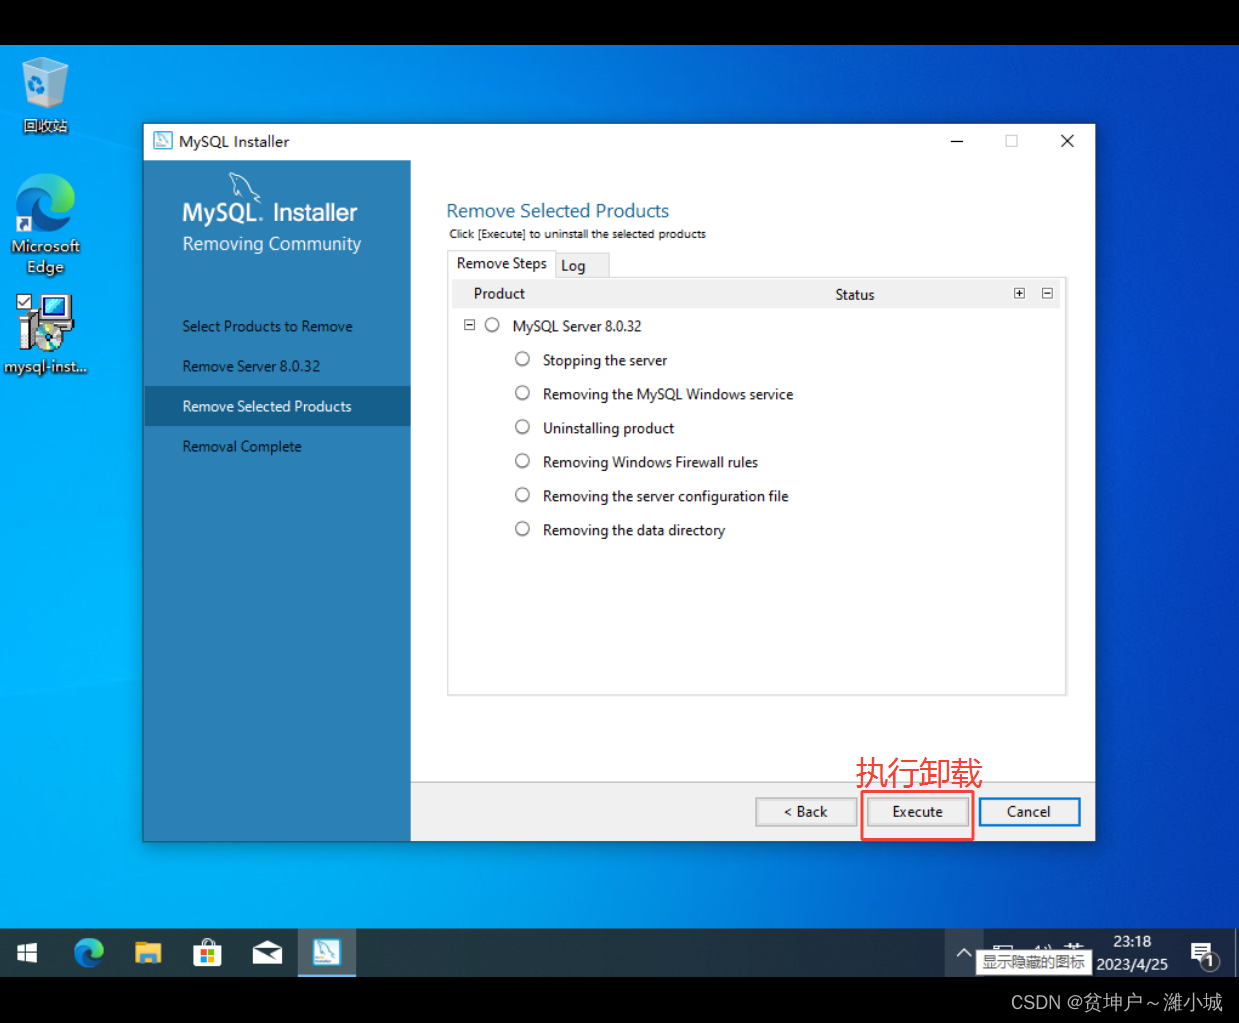This screenshot has width=1239, height=1023.
Task: Go to Remove Server 8.0.32 step
Action: point(251,366)
